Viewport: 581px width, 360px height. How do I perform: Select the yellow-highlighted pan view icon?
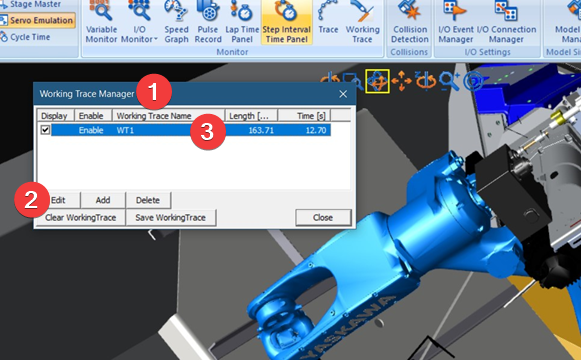[x=377, y=81]
